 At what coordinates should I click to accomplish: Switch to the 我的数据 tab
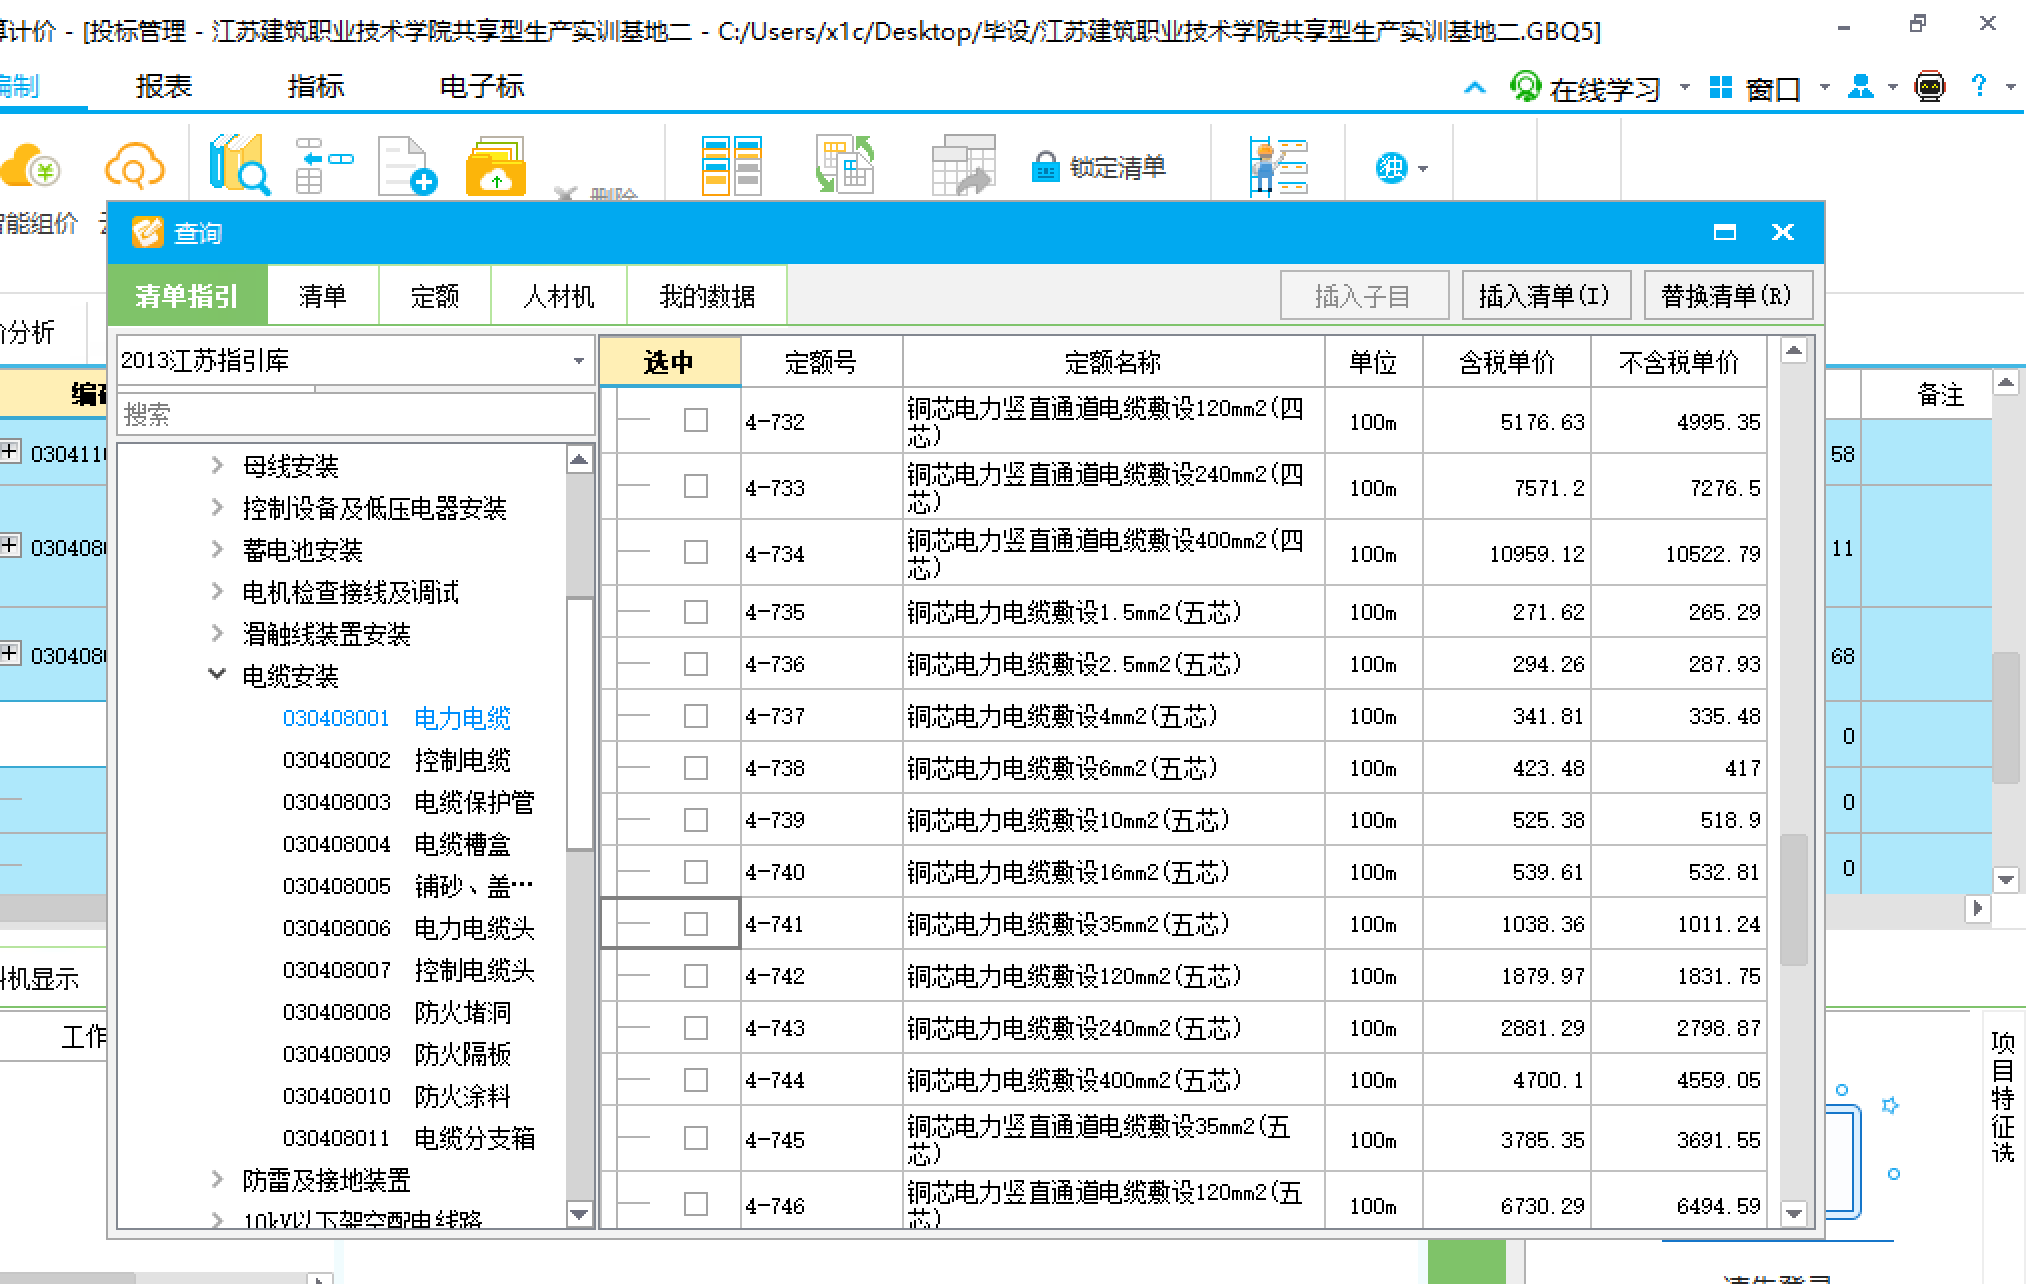[707, 295]
